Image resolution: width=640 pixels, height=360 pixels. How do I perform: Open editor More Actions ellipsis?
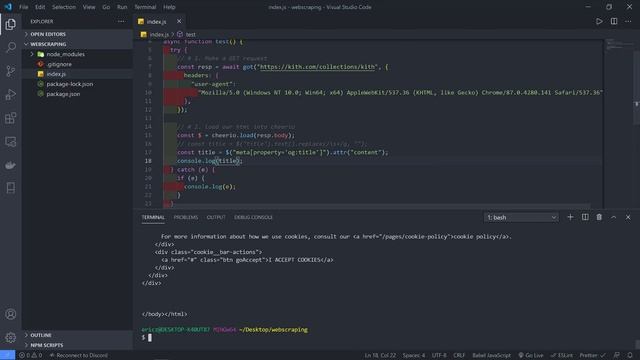tap(628, 21)
